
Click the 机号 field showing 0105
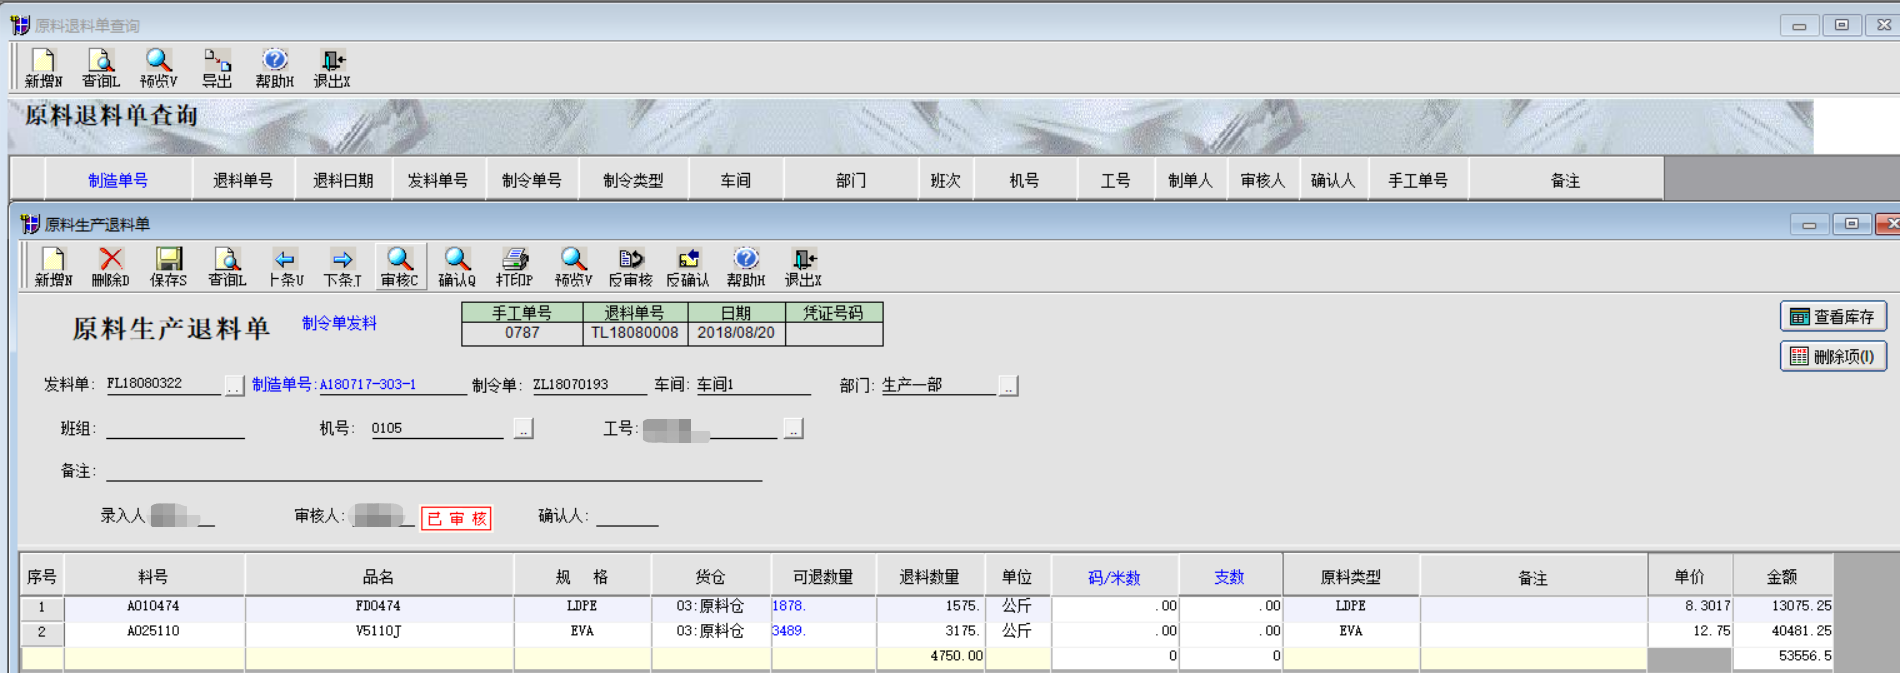[437, 428]
